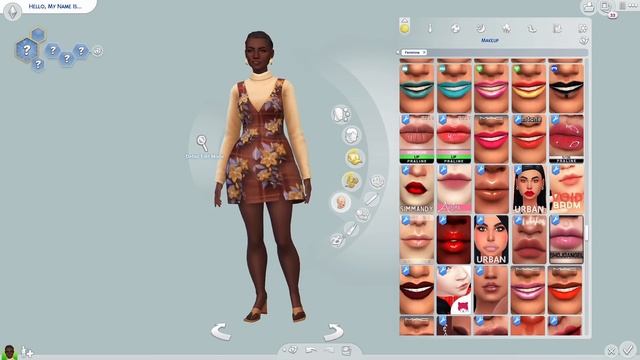Click the current Sim portrait in the bottom-left corner
The height and width of the screenshot is (360, 640).
pyautogui.click(x=9, y=351)
